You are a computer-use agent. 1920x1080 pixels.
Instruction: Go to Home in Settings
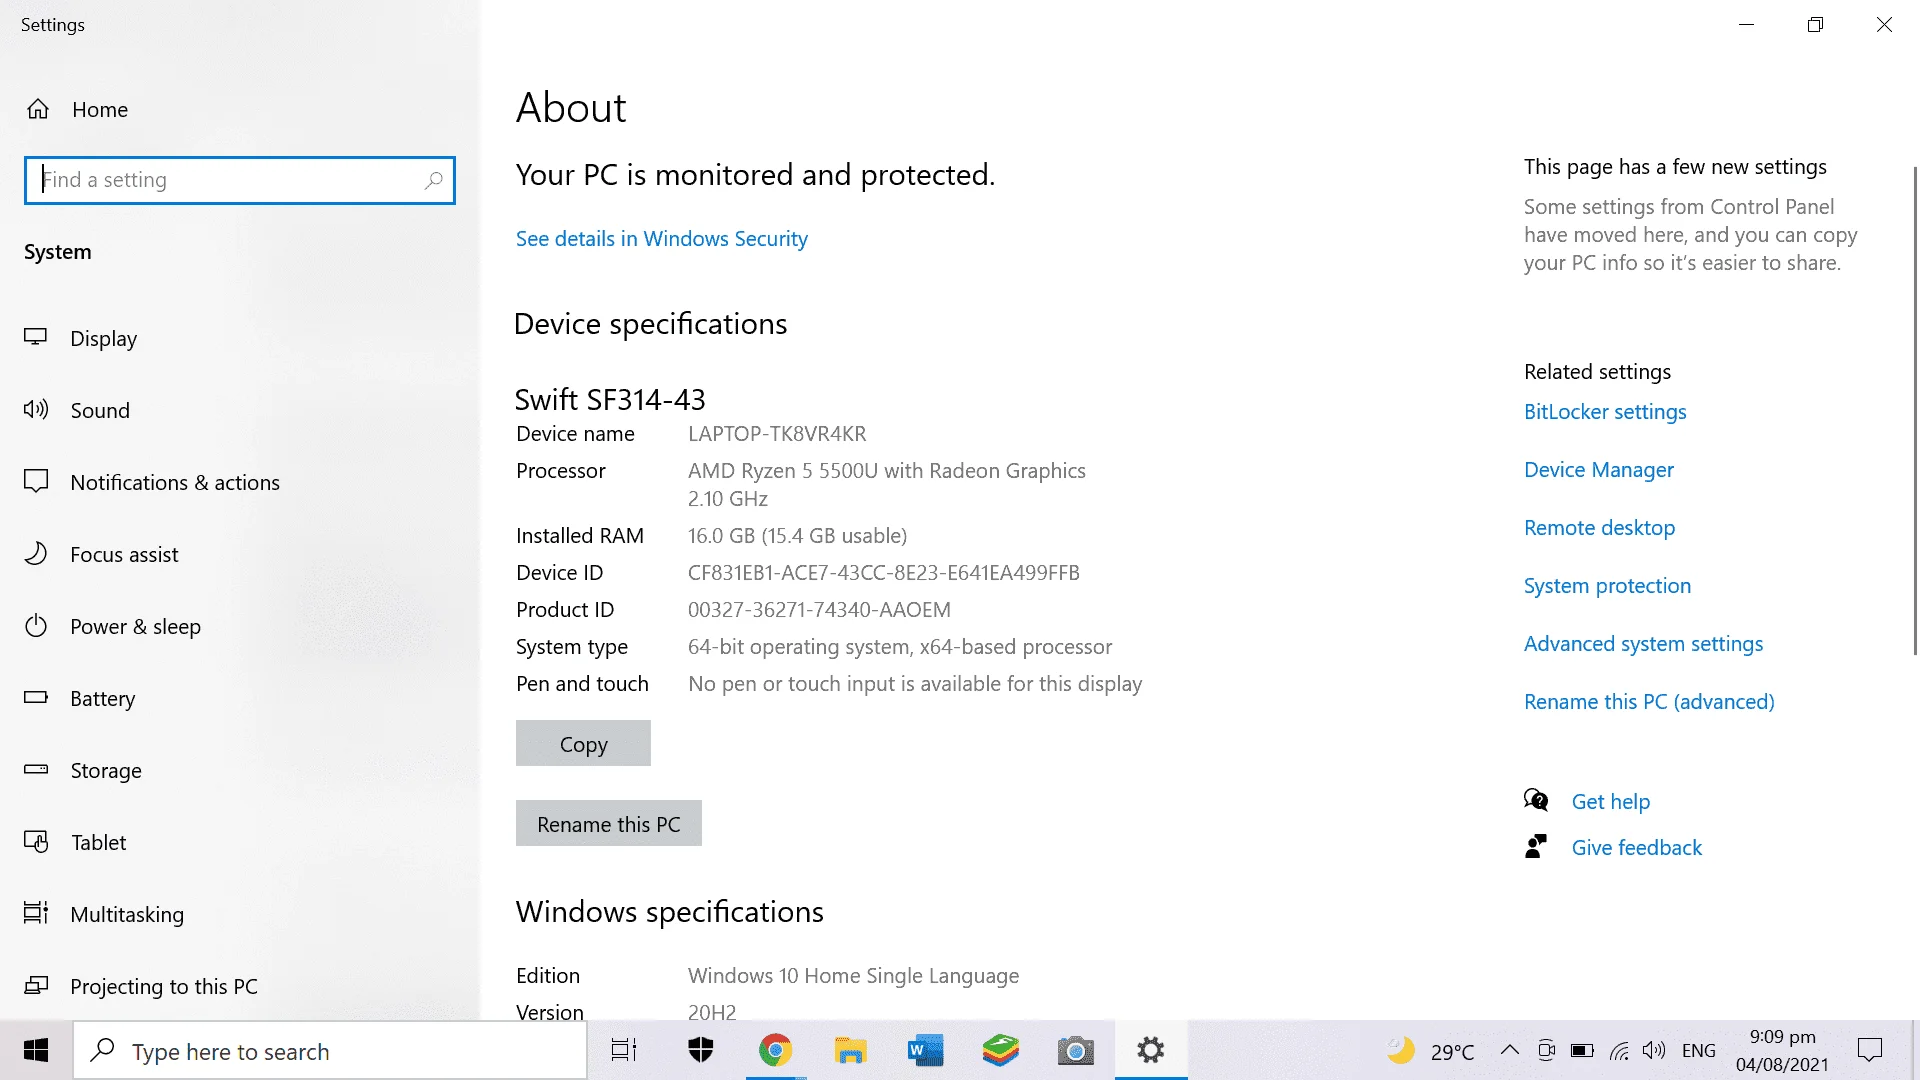(x=100, y=109)
